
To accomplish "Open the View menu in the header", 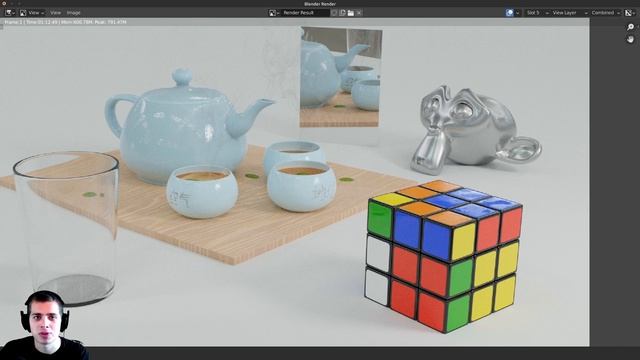I will point(56,13).
